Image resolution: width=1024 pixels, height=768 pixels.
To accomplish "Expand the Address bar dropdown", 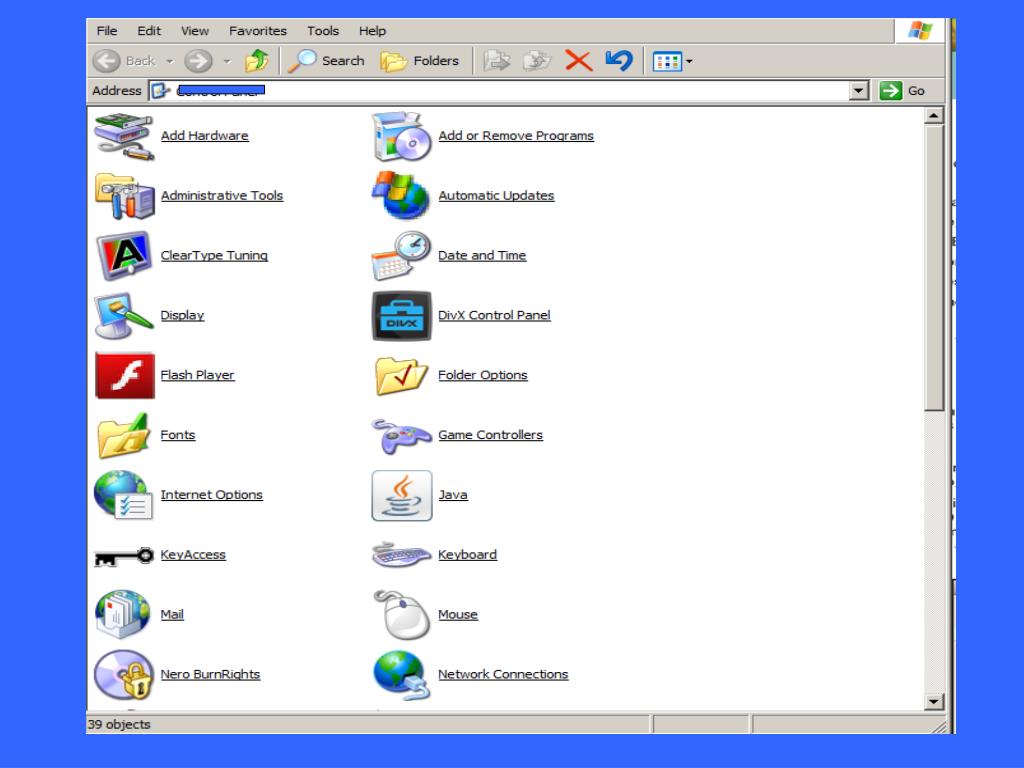I will tap(859, 91).
